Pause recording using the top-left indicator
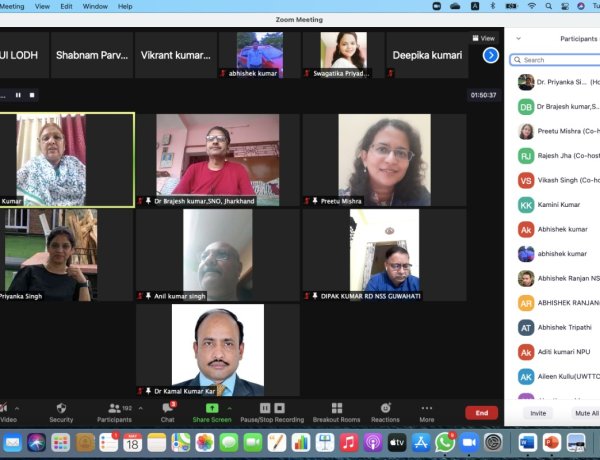Screen dimensions: 600x460 coord(18,95)
